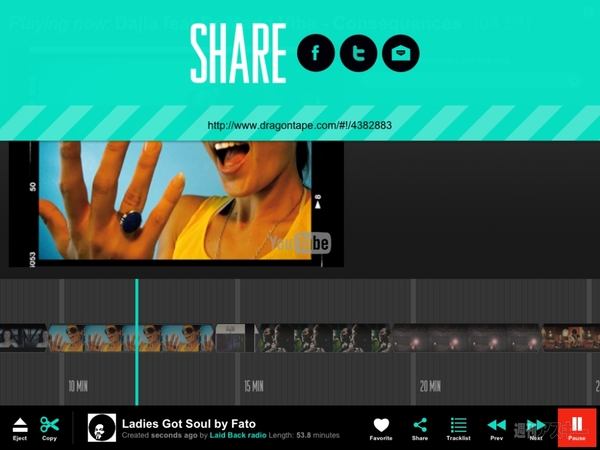
Task: Click the cyan playhead on the timeline
Action: pyautogui.click(x=136, y=340)
